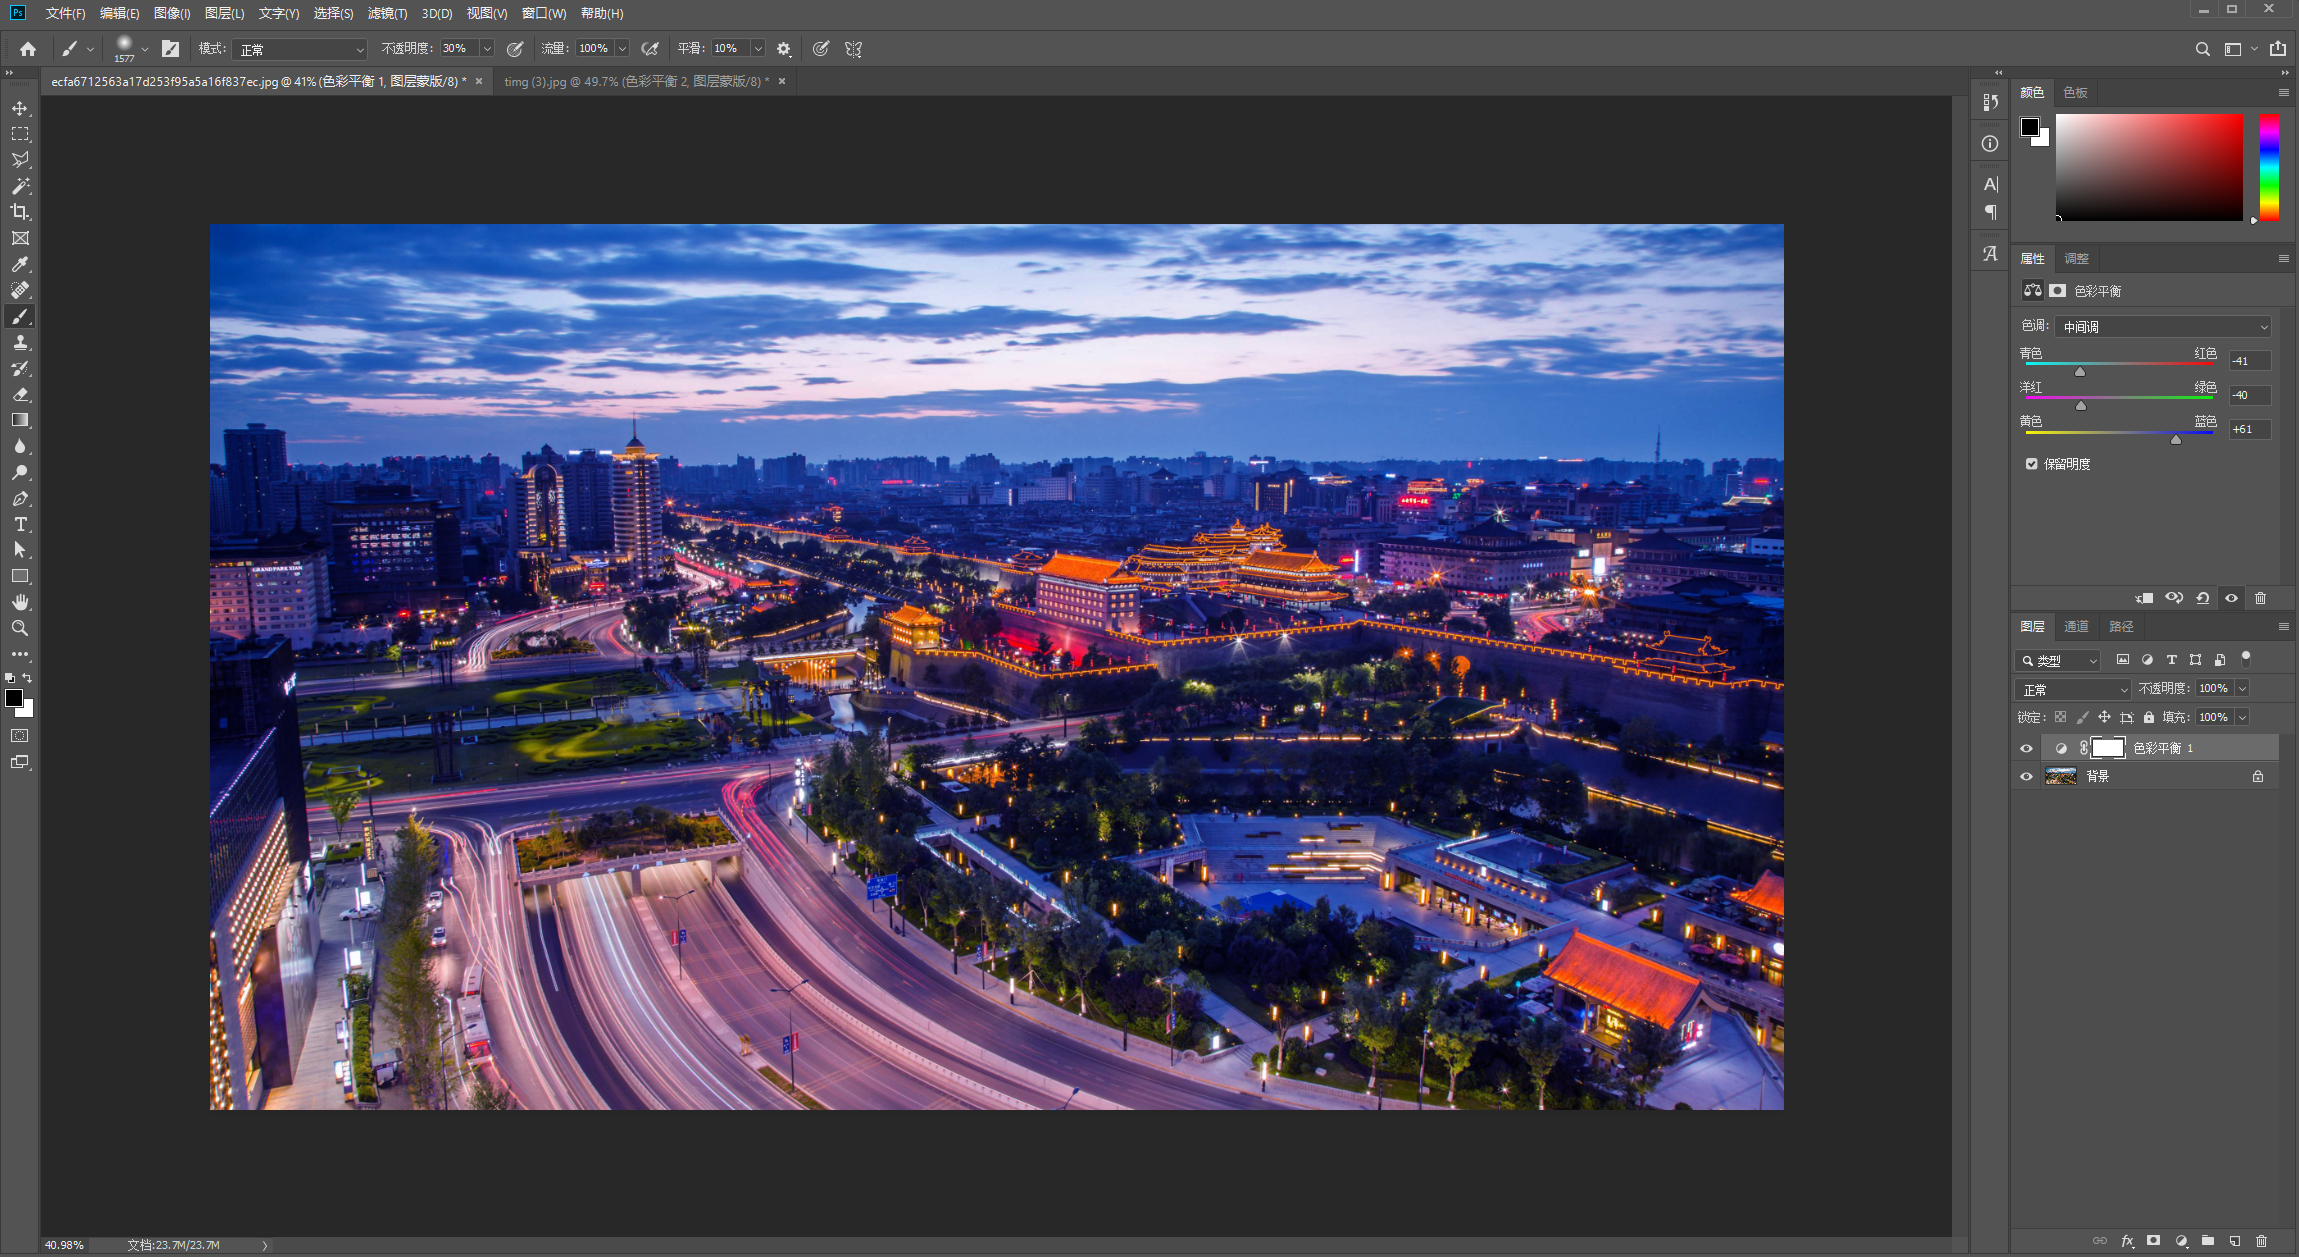Switch to the timg (3).jpg document tab
Screen dimensions: 2299x1257
click(633, 82)
